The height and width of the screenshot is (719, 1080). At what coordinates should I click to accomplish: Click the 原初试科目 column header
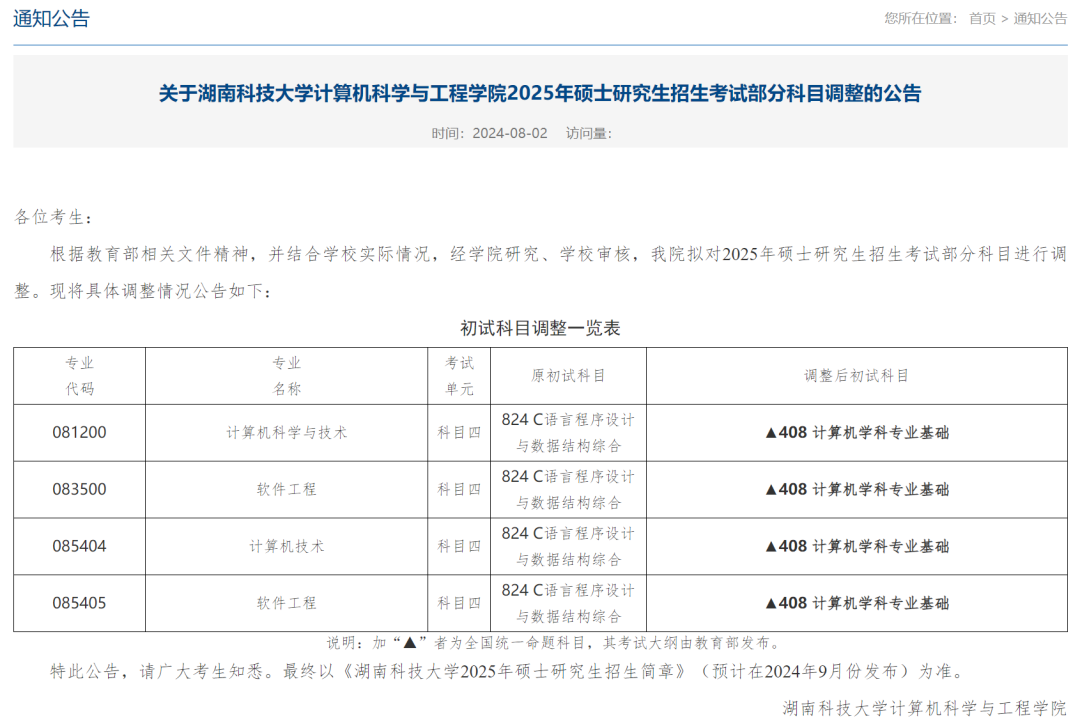point(568,375)
